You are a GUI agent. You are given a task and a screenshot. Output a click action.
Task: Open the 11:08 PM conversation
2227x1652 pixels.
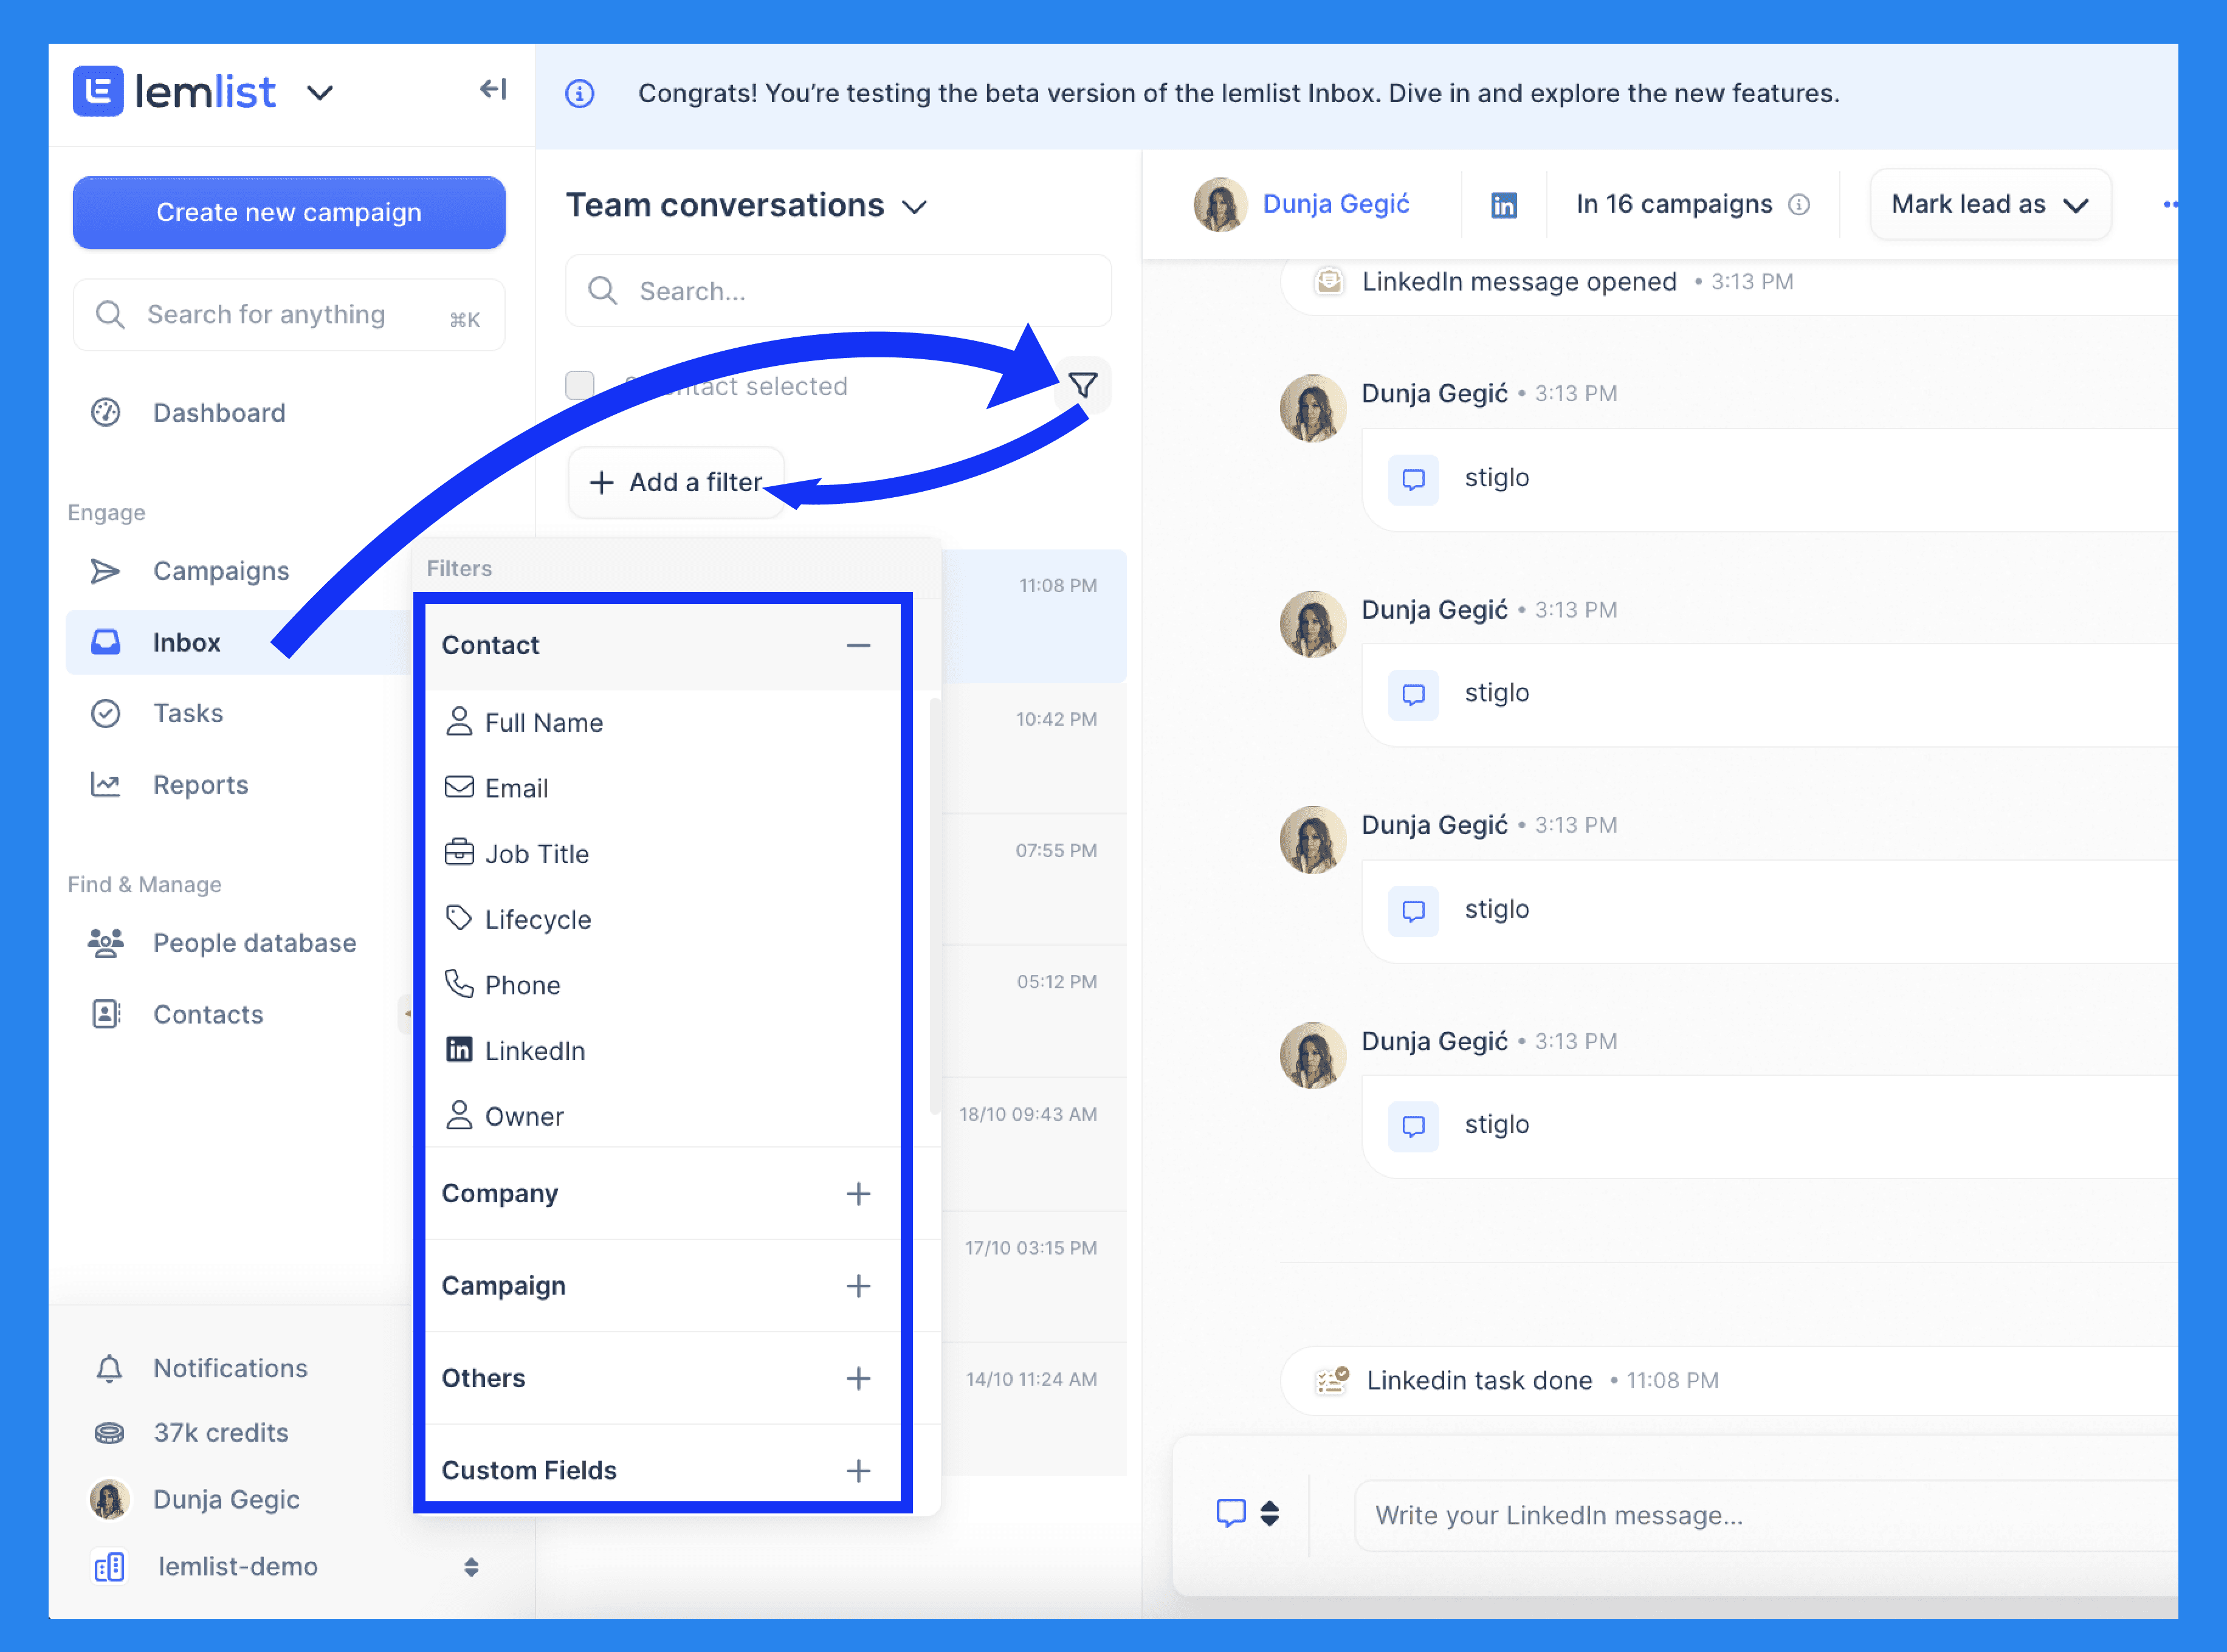click(1034, 616)
